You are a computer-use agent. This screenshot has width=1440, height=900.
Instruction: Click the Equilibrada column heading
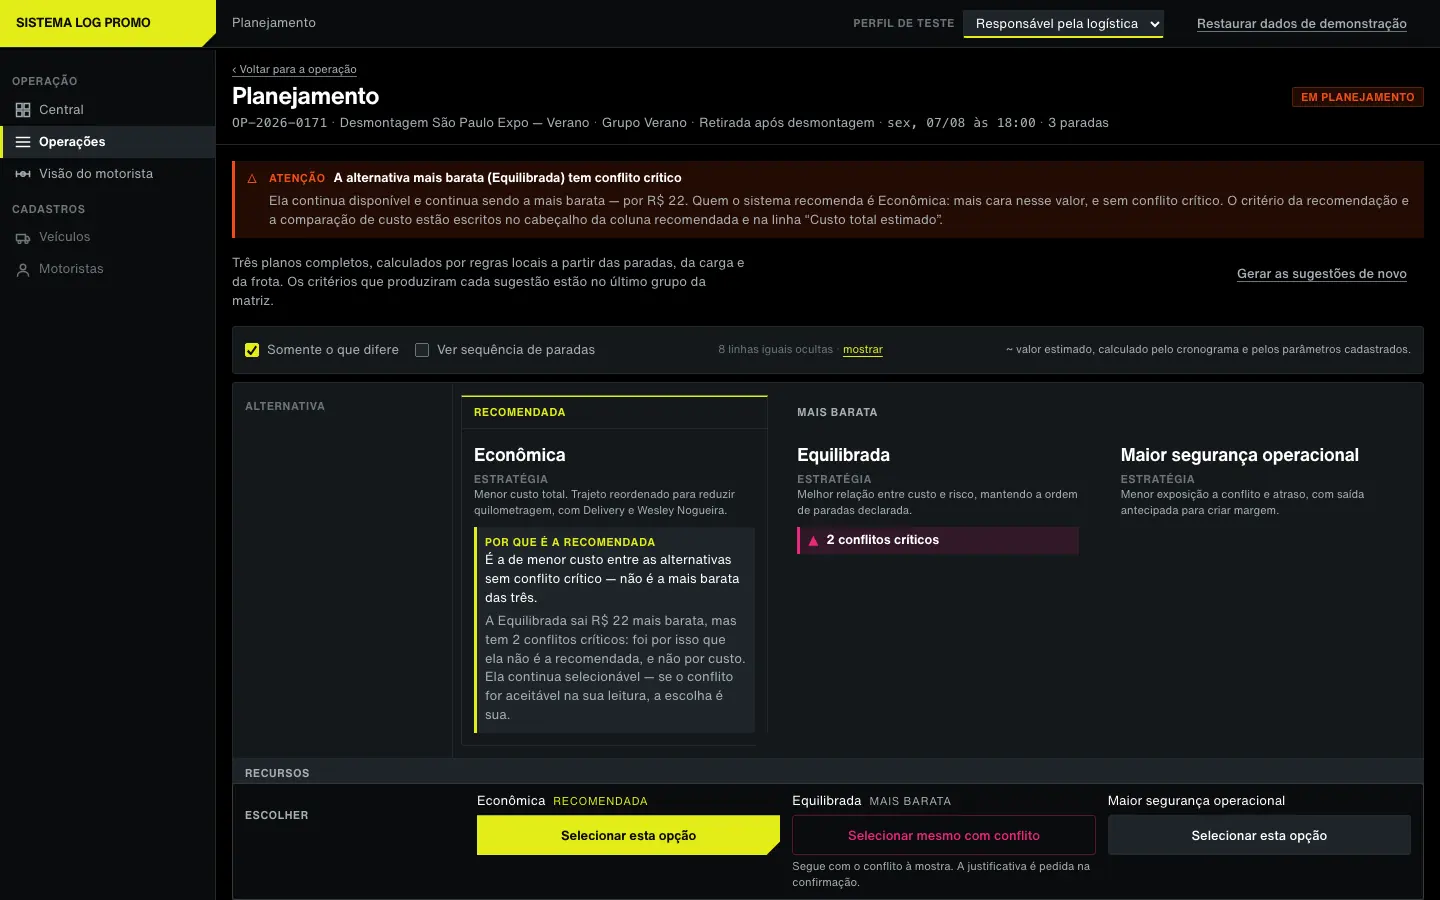click(x=843, y=455)
